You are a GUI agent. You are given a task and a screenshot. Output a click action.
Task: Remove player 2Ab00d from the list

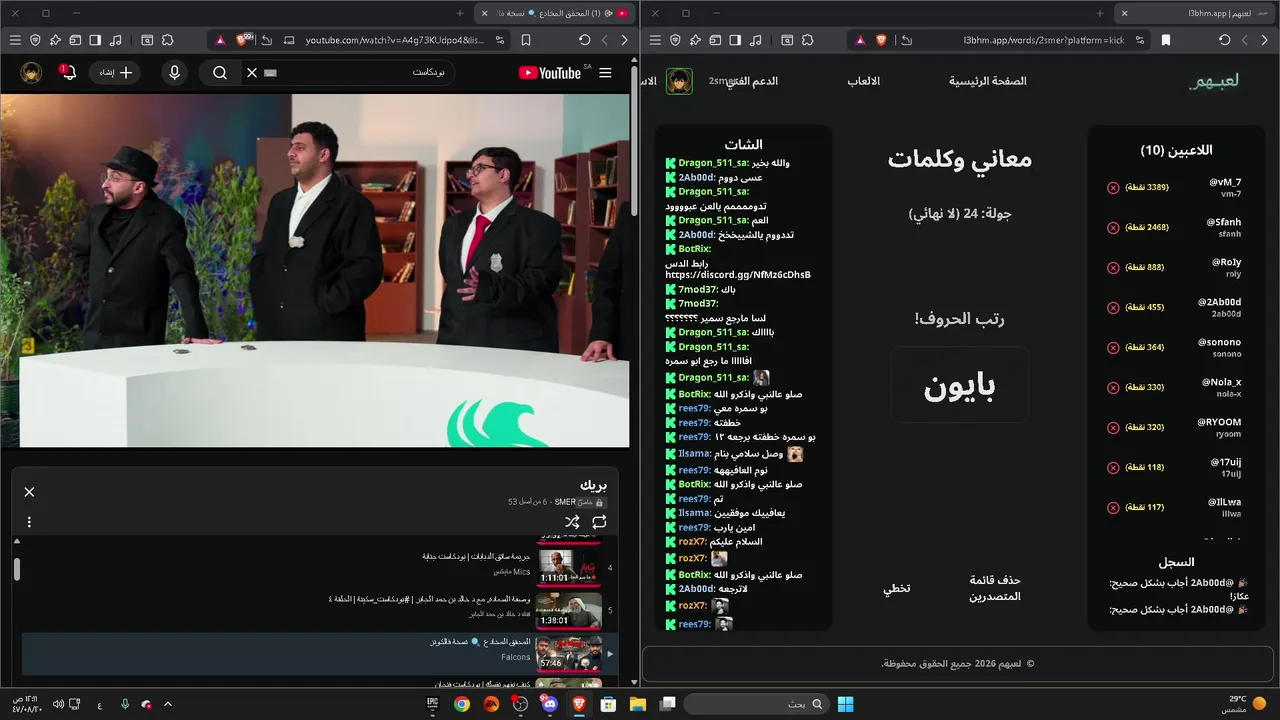1113,308
